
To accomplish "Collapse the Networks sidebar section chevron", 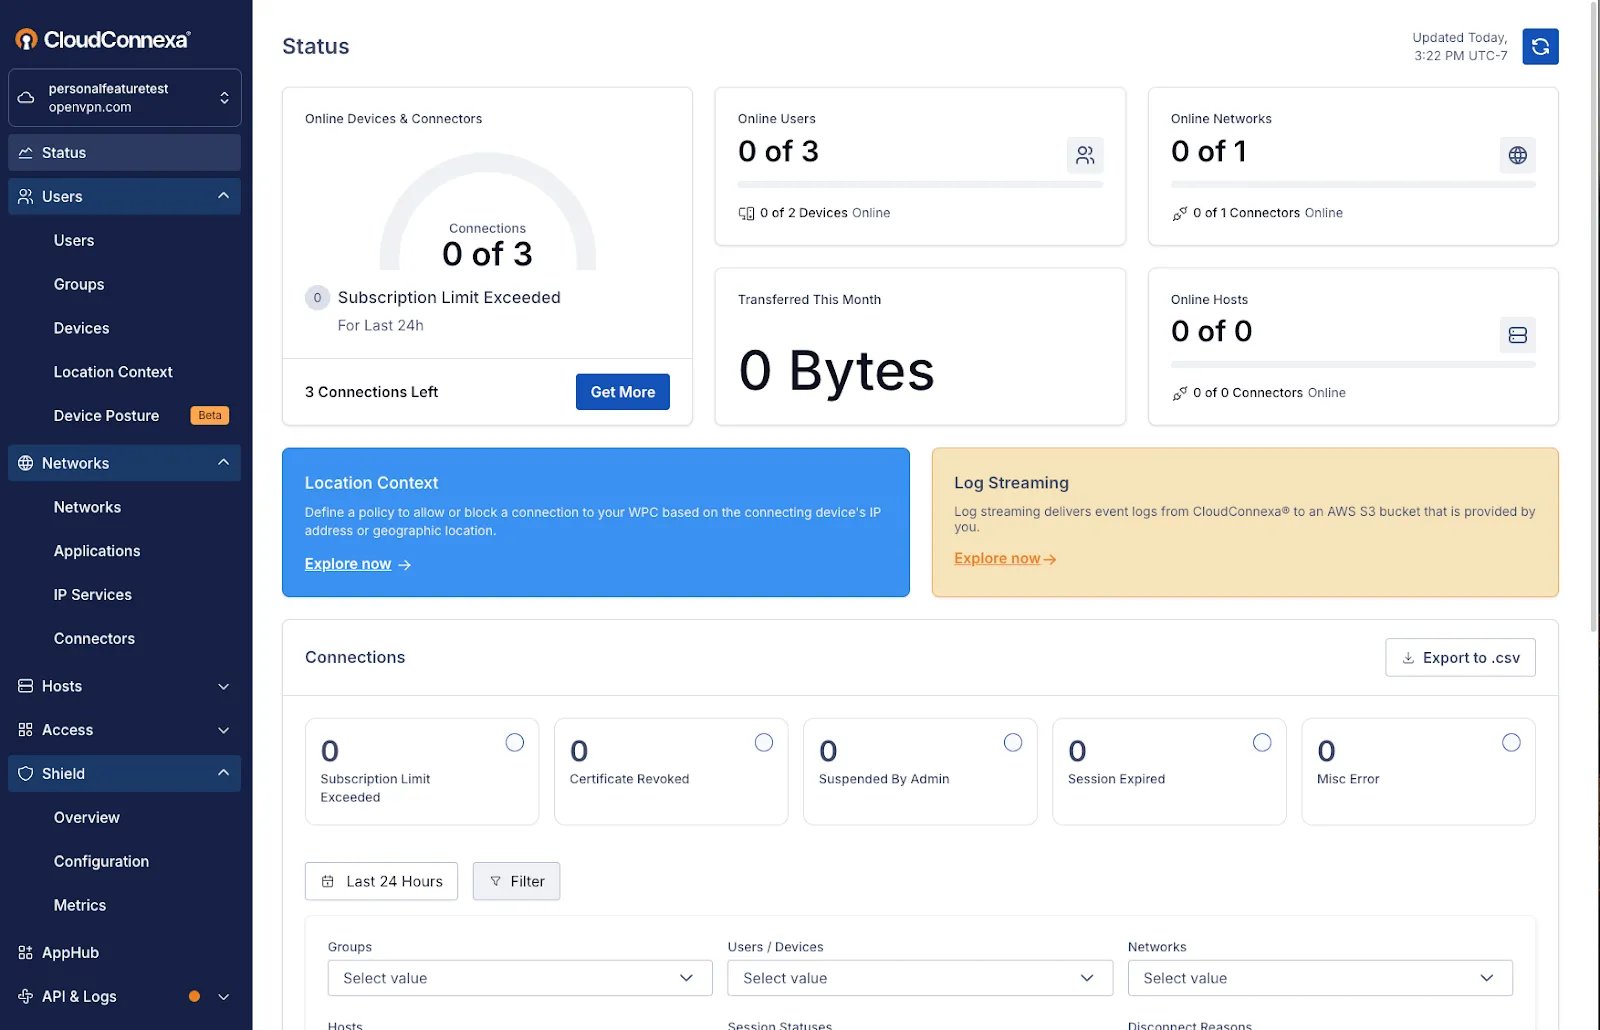I will 223,462.
